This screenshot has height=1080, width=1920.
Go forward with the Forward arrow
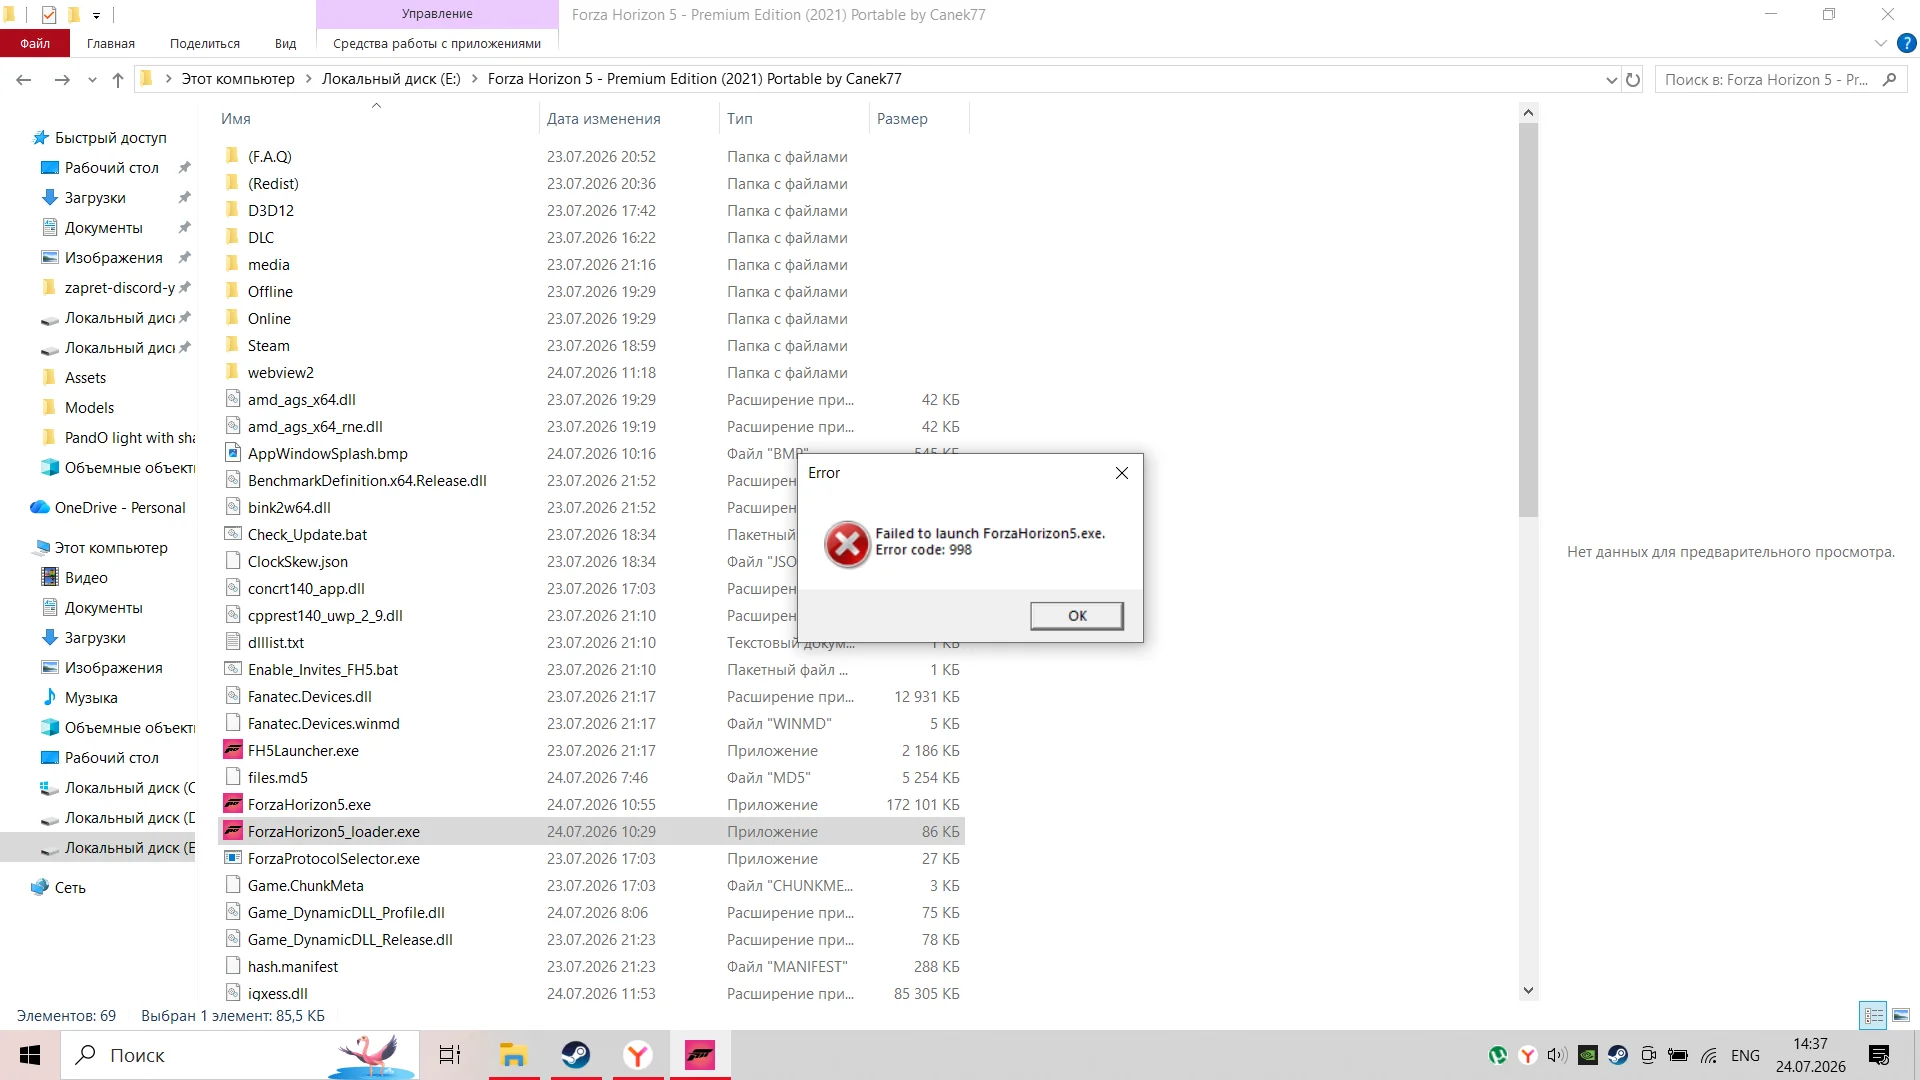[62, 80]
